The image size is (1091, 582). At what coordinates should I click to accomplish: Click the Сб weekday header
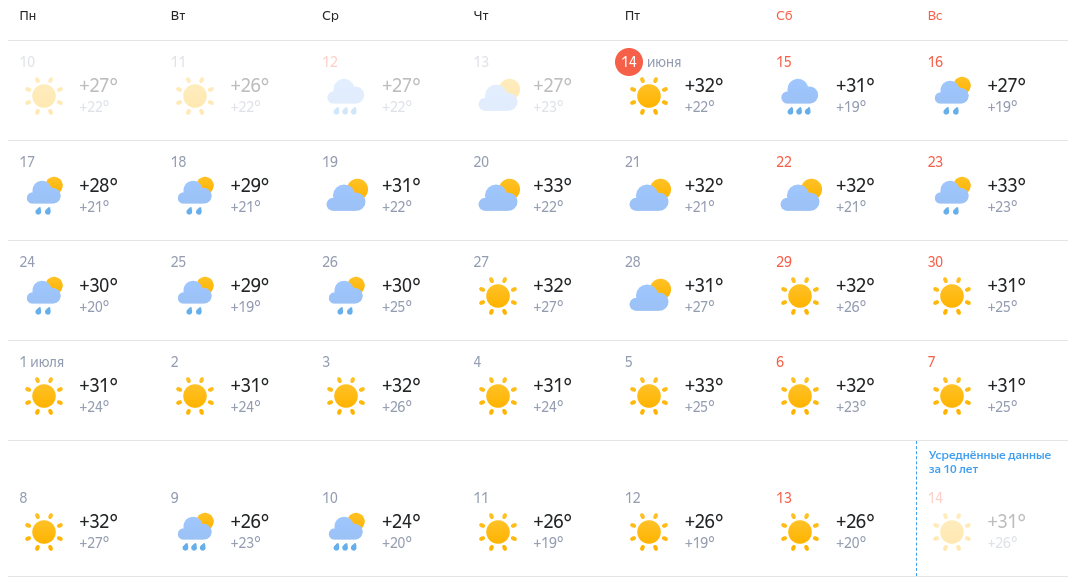click(x=784, y=15)
